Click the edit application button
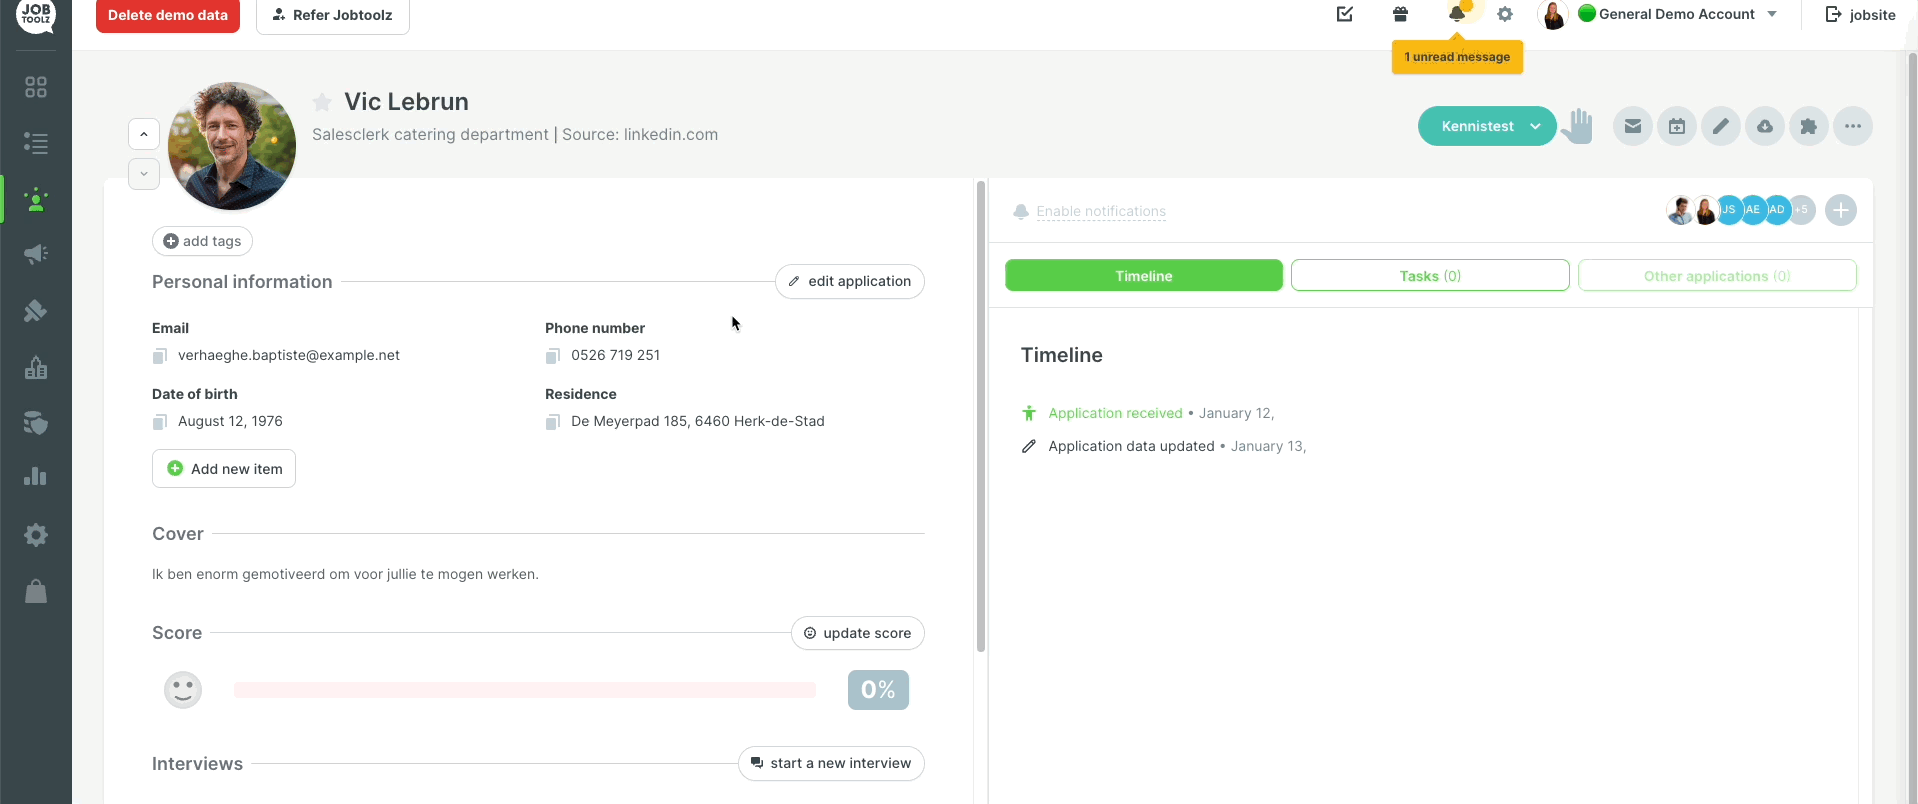The height and width of the screenshot is (804, 1918). (x=849, y=282)
